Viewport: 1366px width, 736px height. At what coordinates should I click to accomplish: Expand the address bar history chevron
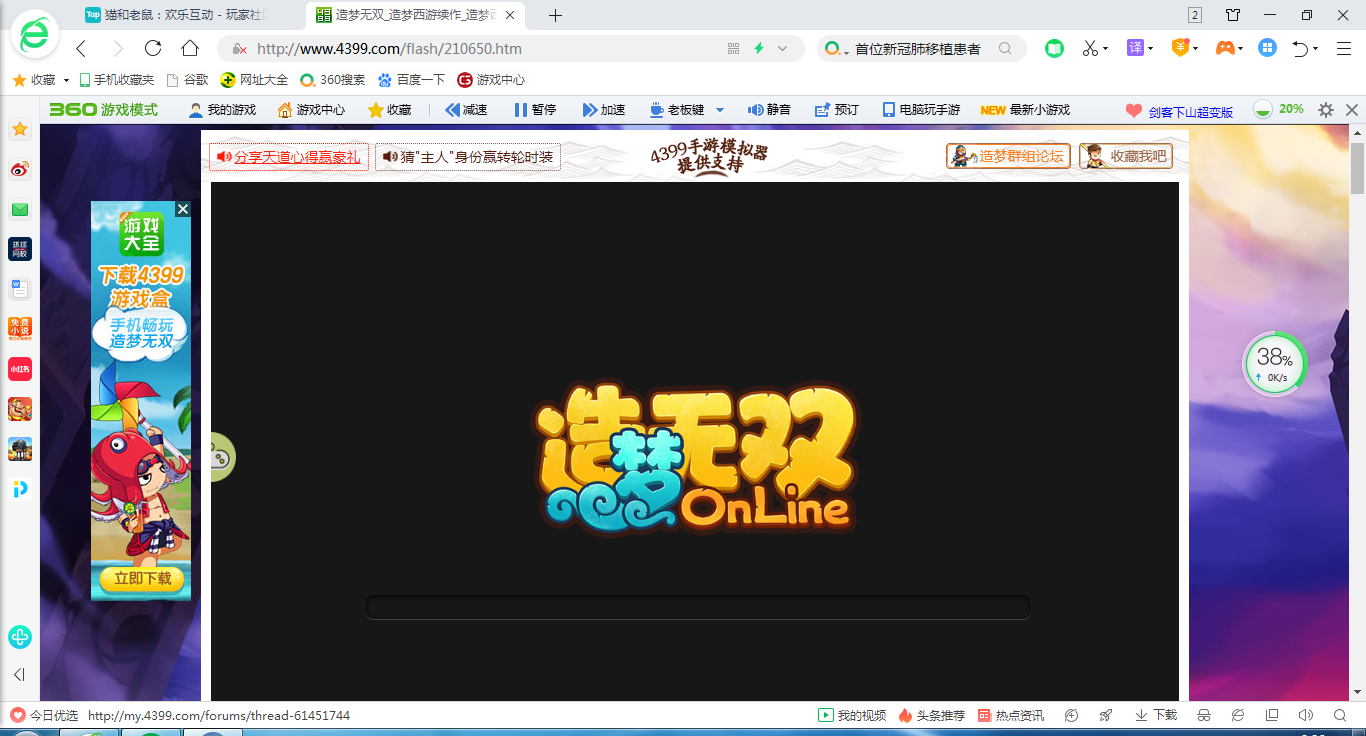pyautogui.click(x=783, y=48)
